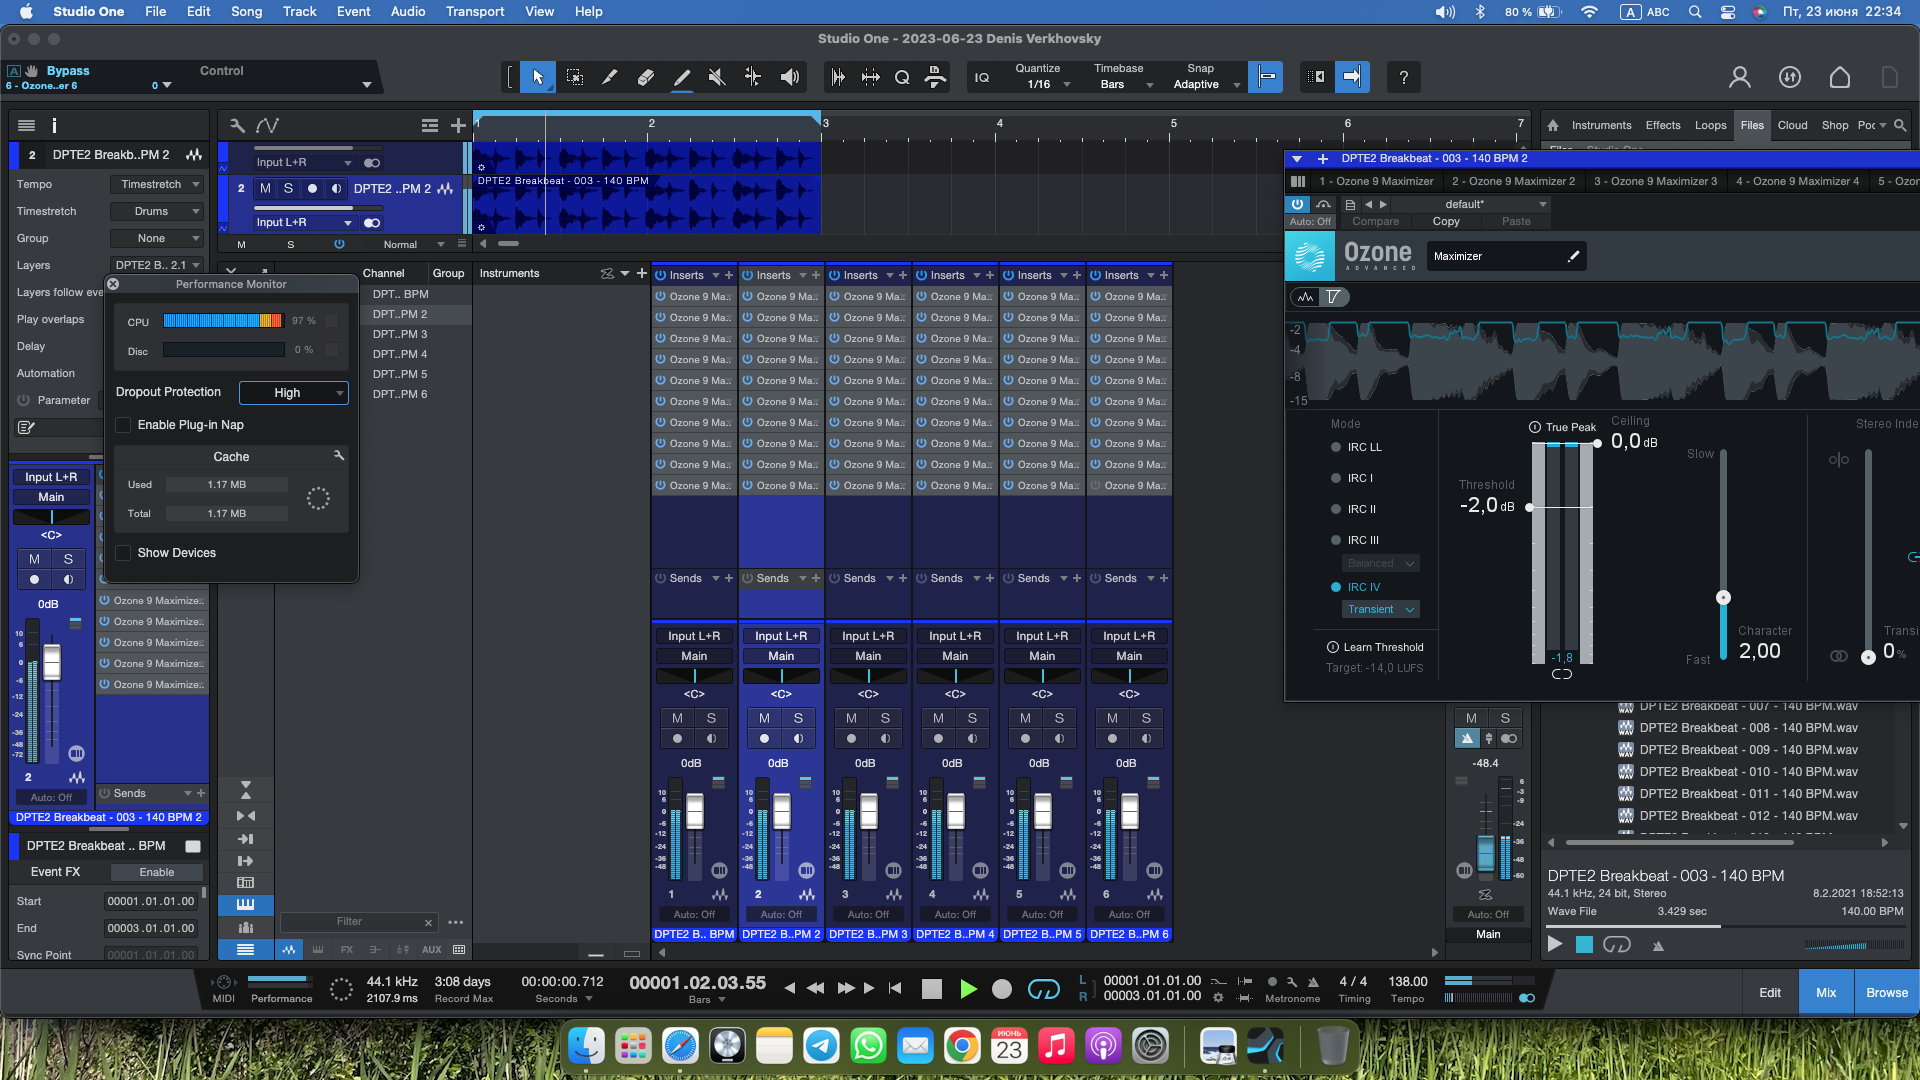Click the Copy button in plugin header
The height and width of the screenshot is (1080, 1920).
pos(1446,221)
